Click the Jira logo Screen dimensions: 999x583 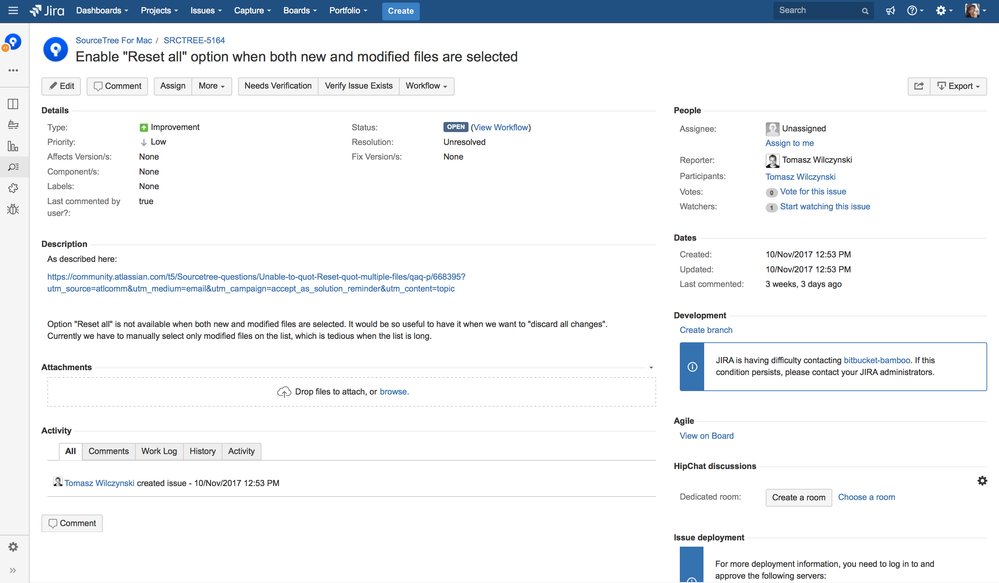tap(47, 11)
